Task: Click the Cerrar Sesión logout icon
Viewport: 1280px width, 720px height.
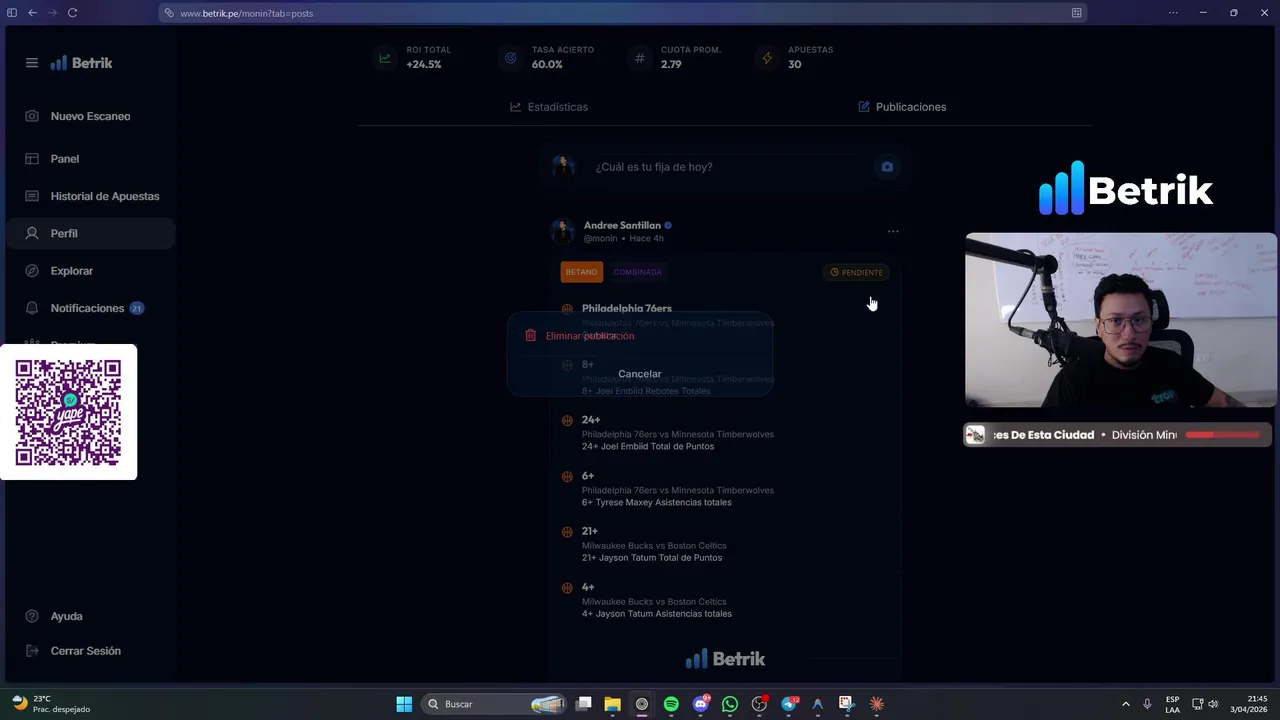Action: tap(32, 651)
